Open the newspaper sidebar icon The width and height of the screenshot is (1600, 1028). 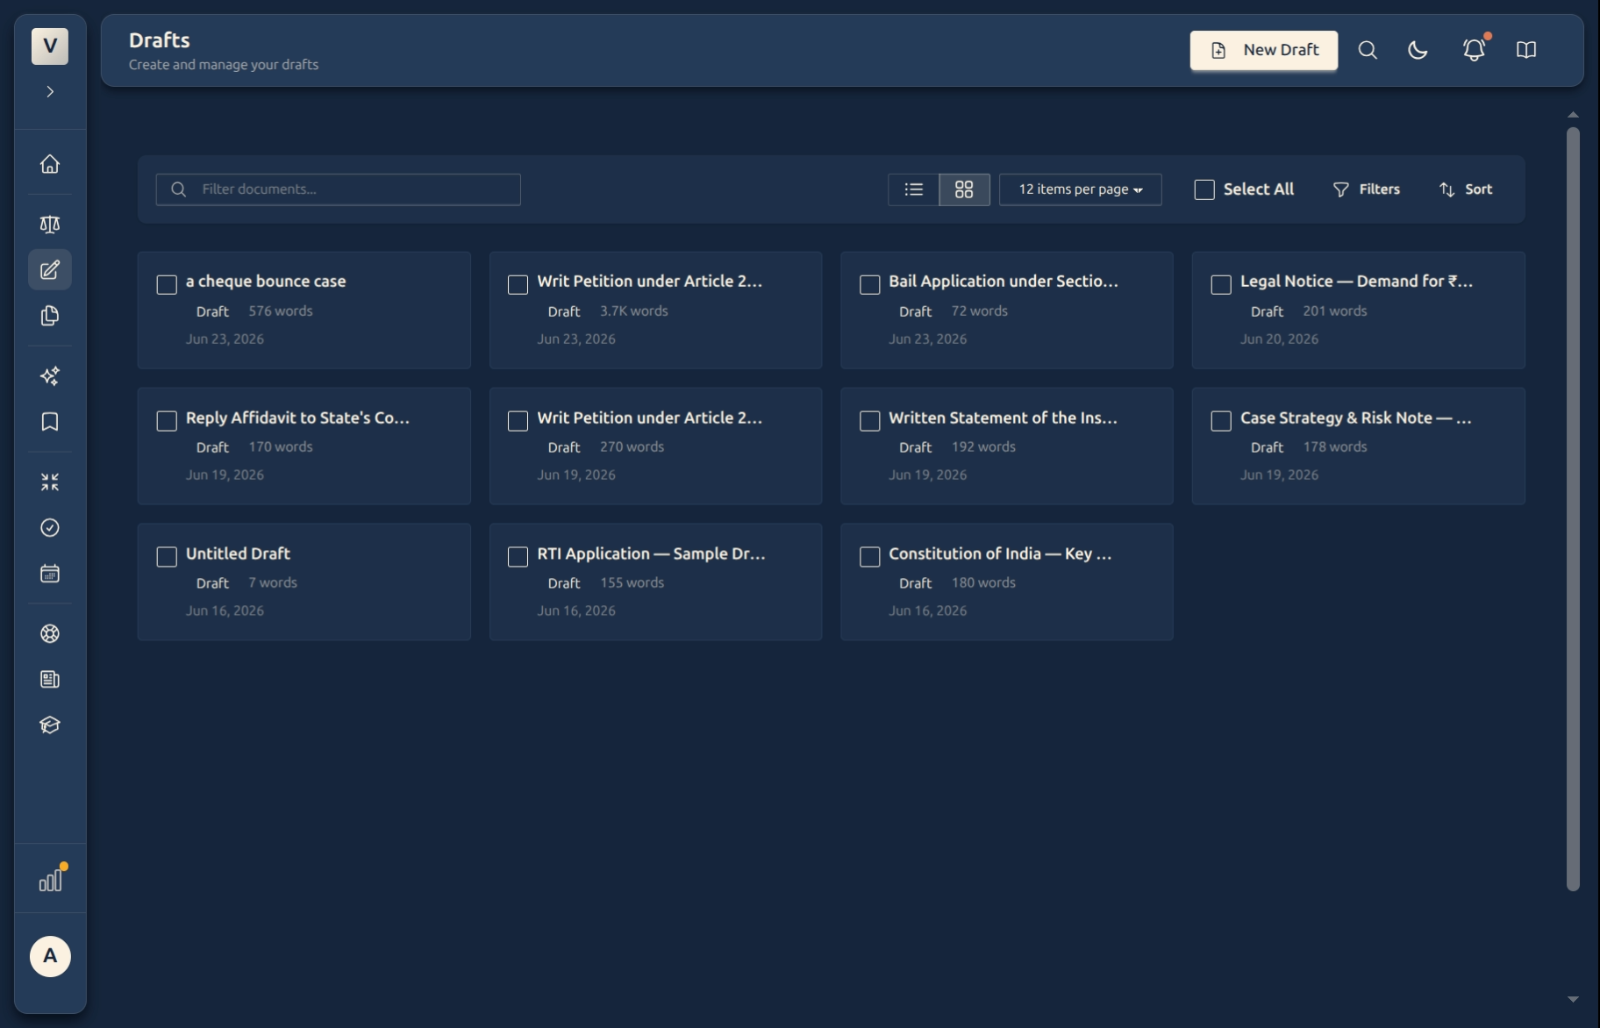pyautogui.click(x=50, y=680)
